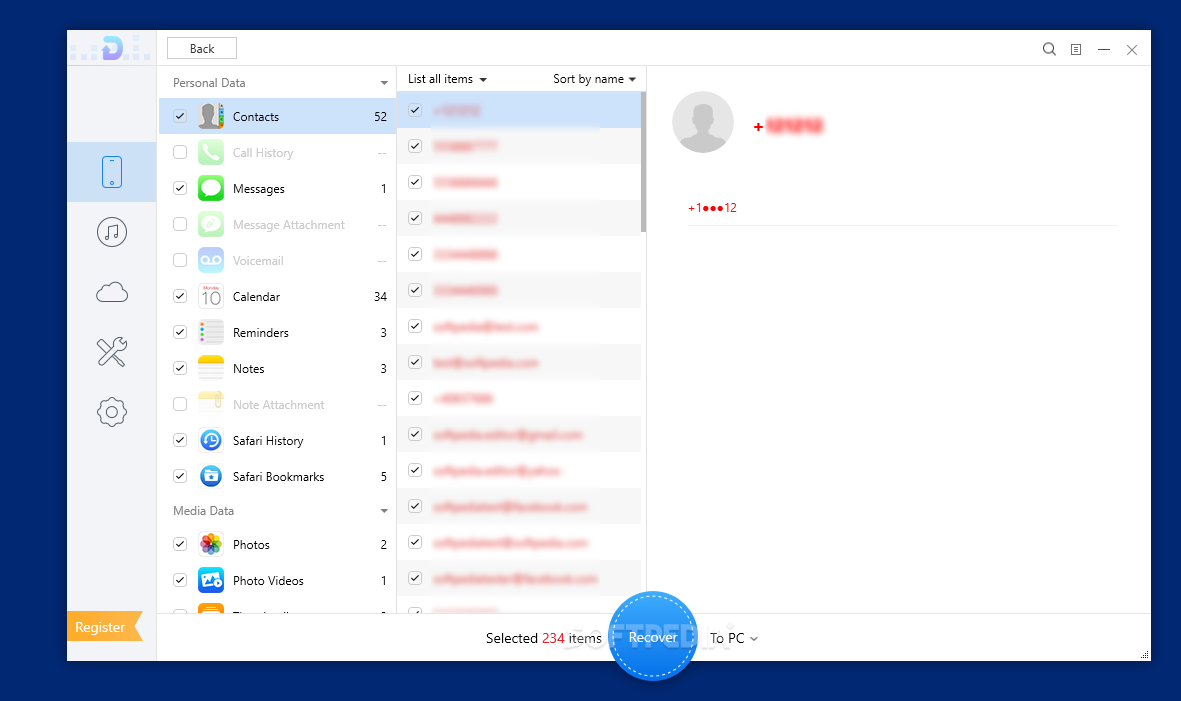The image size is (1181, 701).
Task: Open the repair tools sidebar tab
Action: (x=111, y=352)
